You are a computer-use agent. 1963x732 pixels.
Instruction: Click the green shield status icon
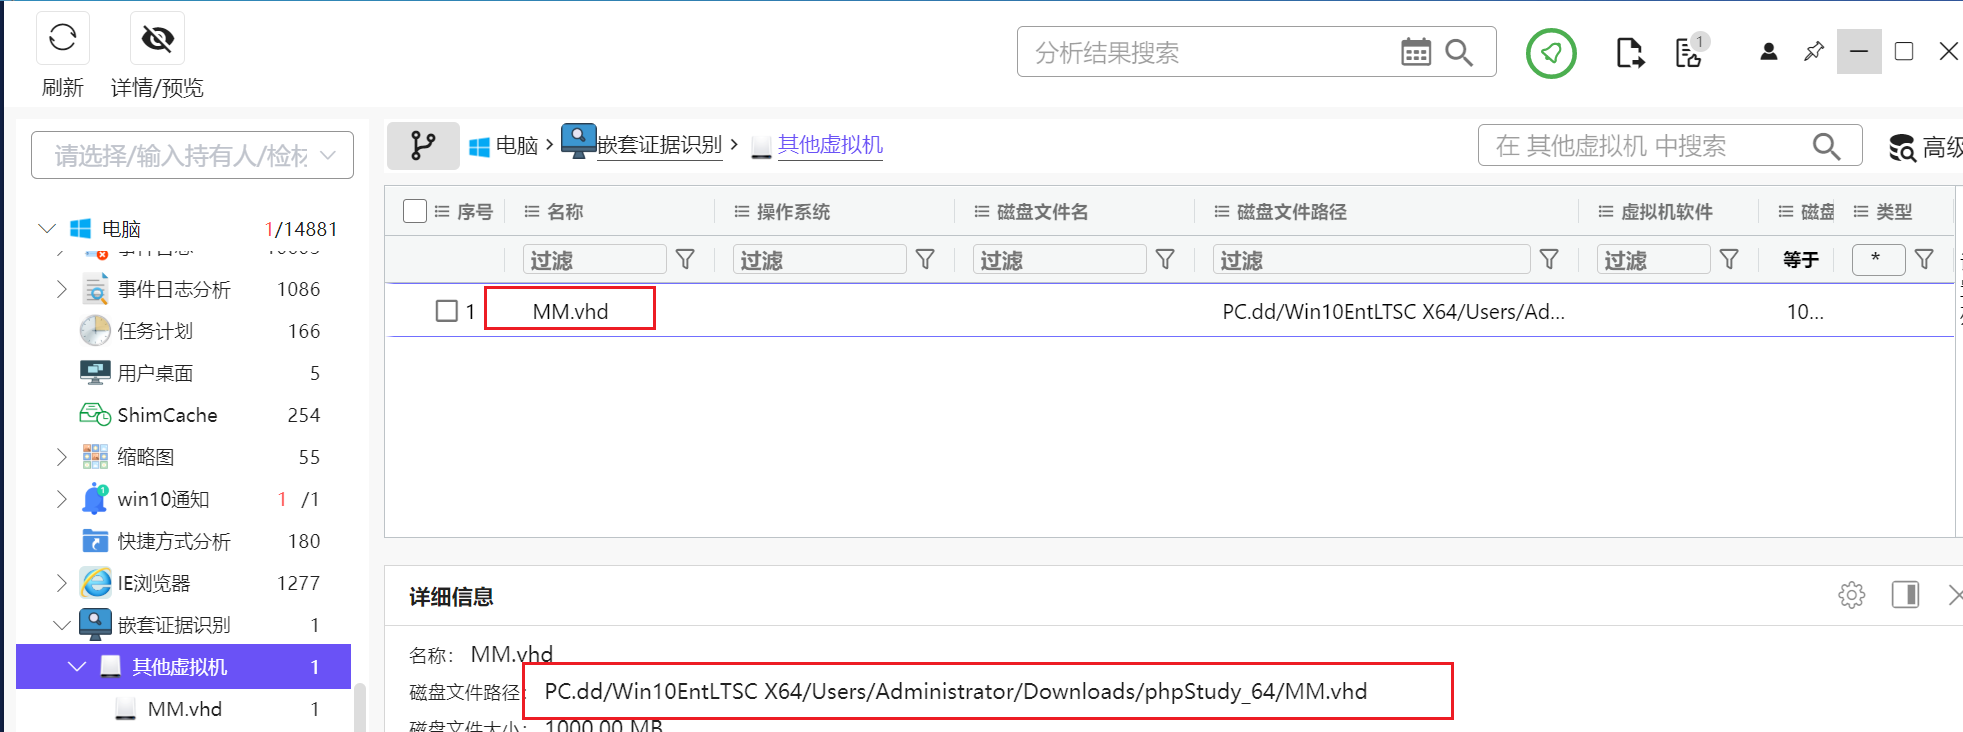pyautogui.click(x=1550, y=53)
